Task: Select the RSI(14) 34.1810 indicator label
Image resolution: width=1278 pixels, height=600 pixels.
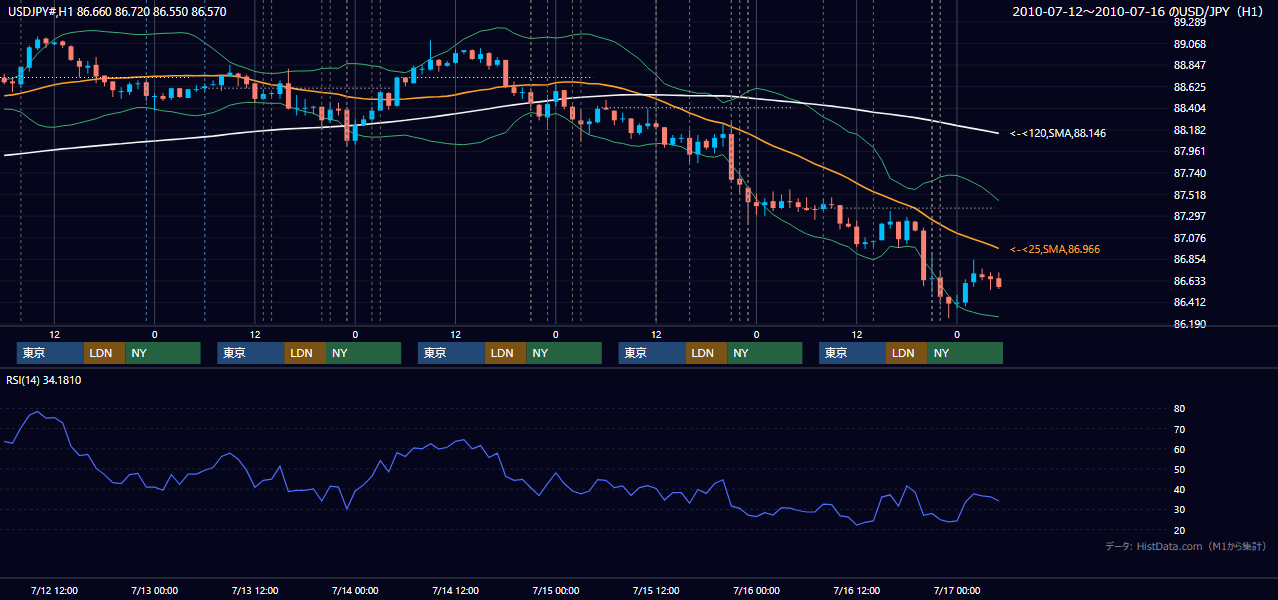Action: 44,380
